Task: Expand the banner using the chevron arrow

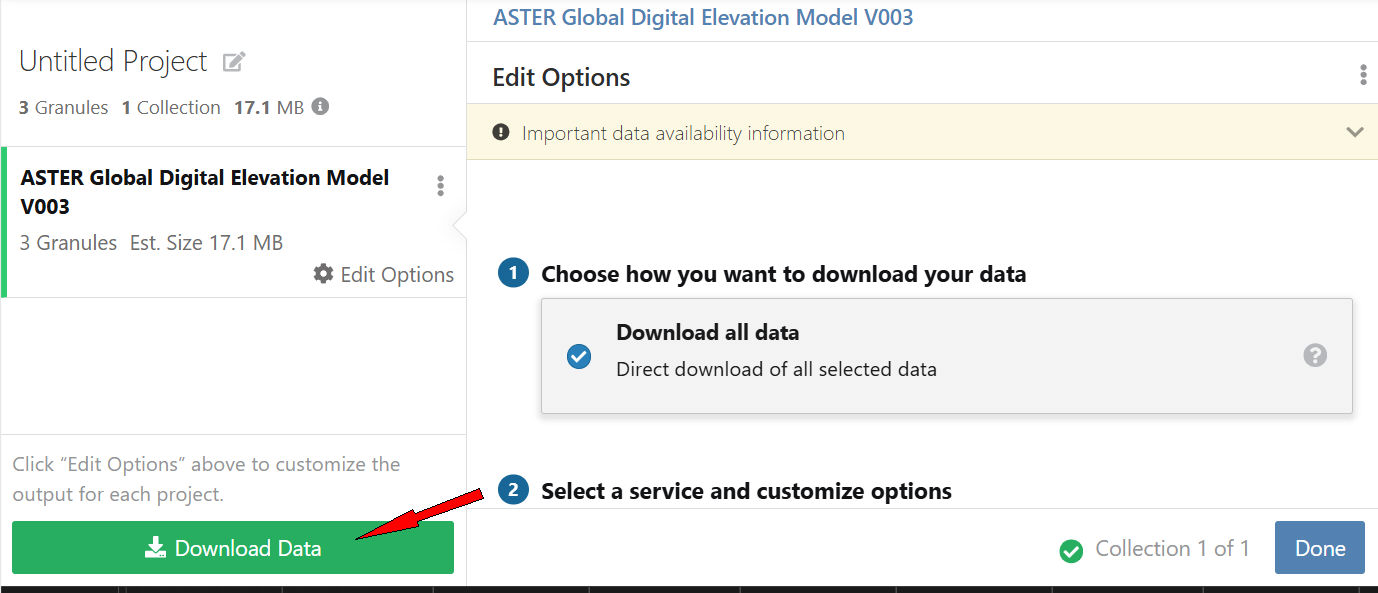Action: 1355,132
